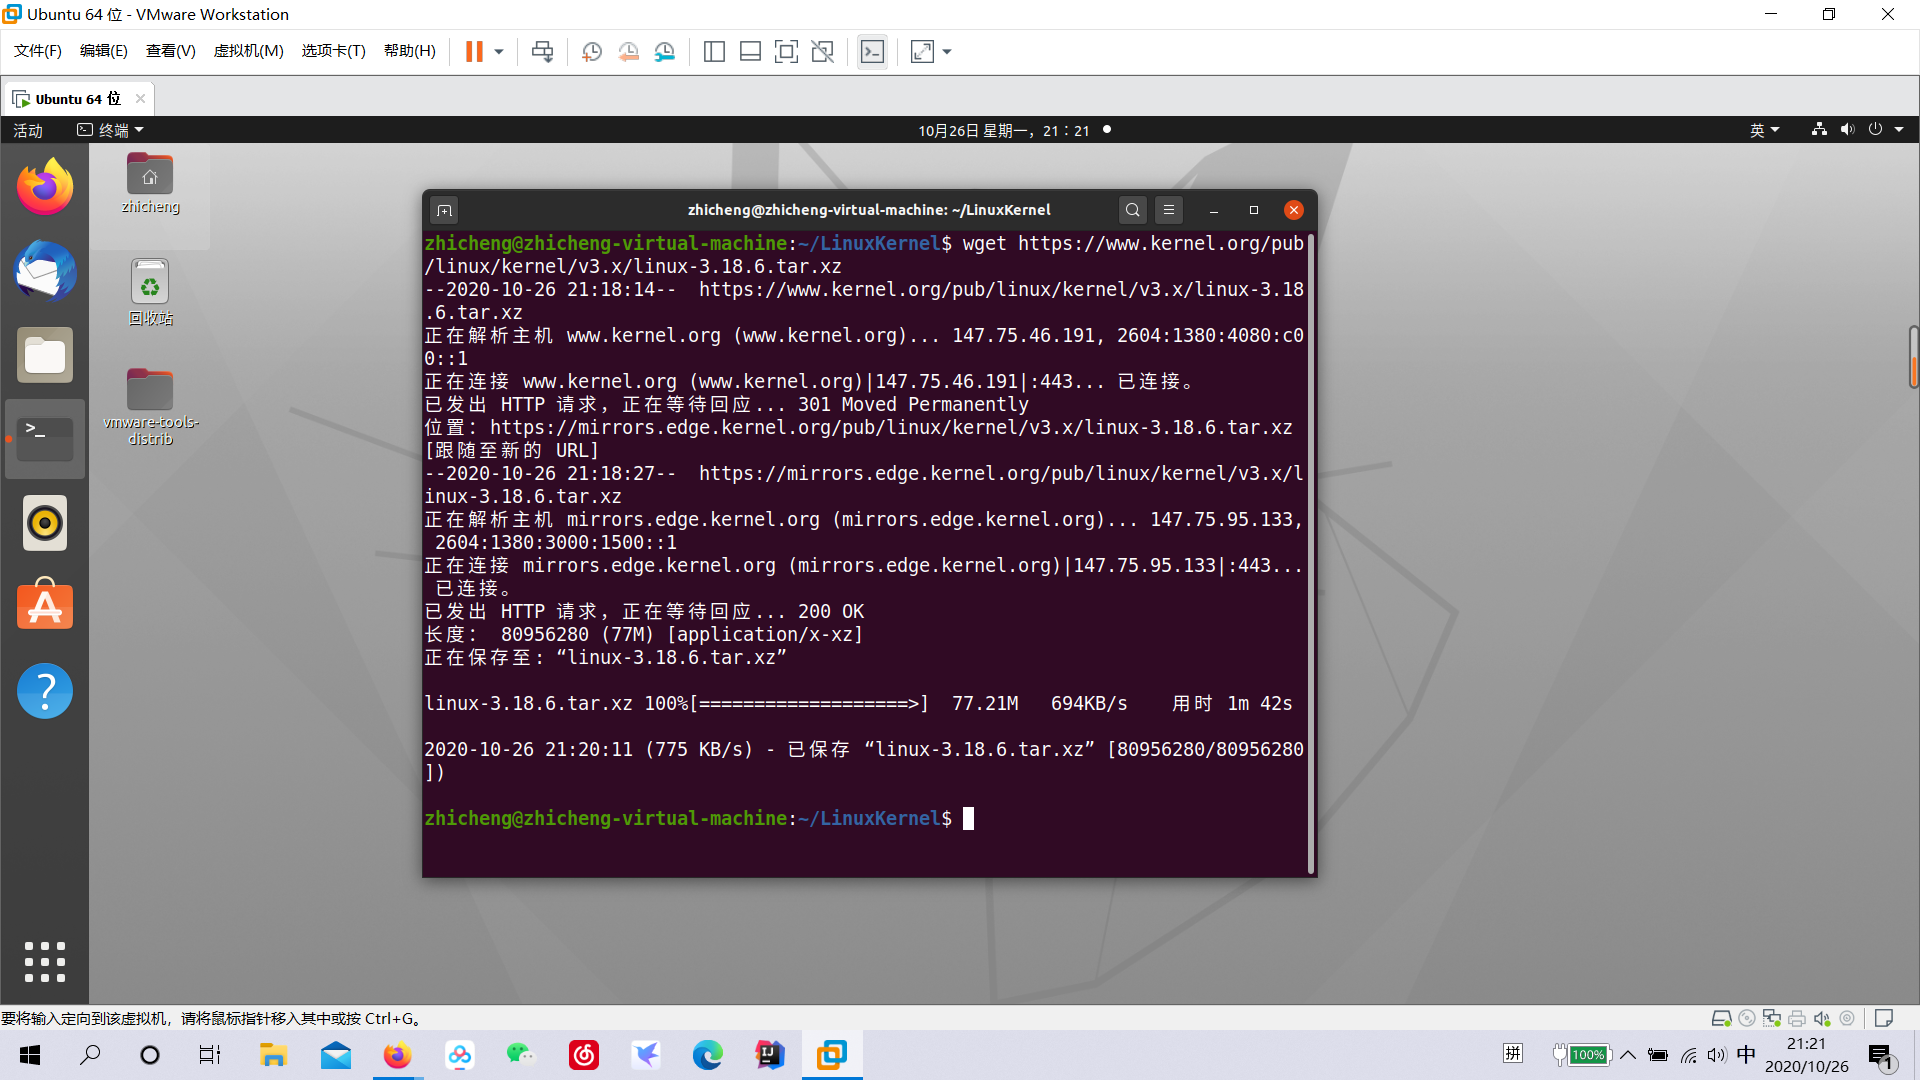
Task: Open the terminal hamburger menu
Action: click(x=1168, y=210)
